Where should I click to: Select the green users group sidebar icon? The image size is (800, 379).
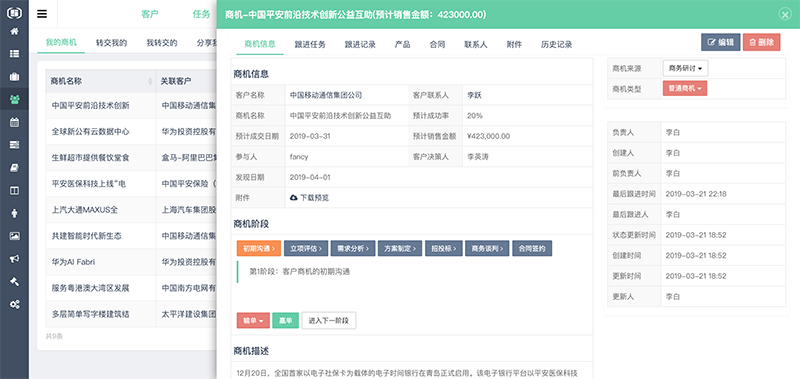pyautogui.click(x=14, y=99)
